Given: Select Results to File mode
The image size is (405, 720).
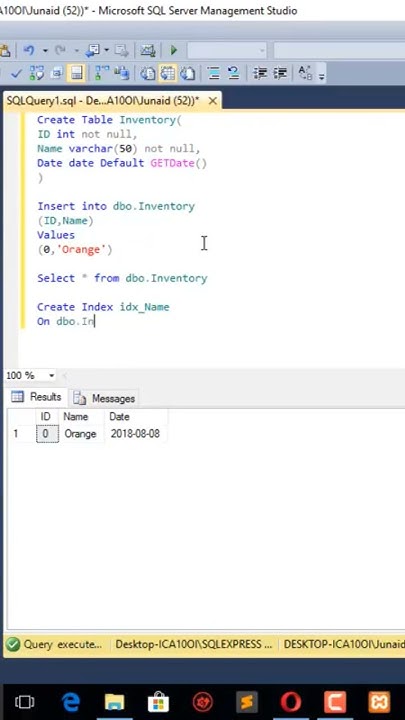Looking at the screenshot, I should 188,73.
